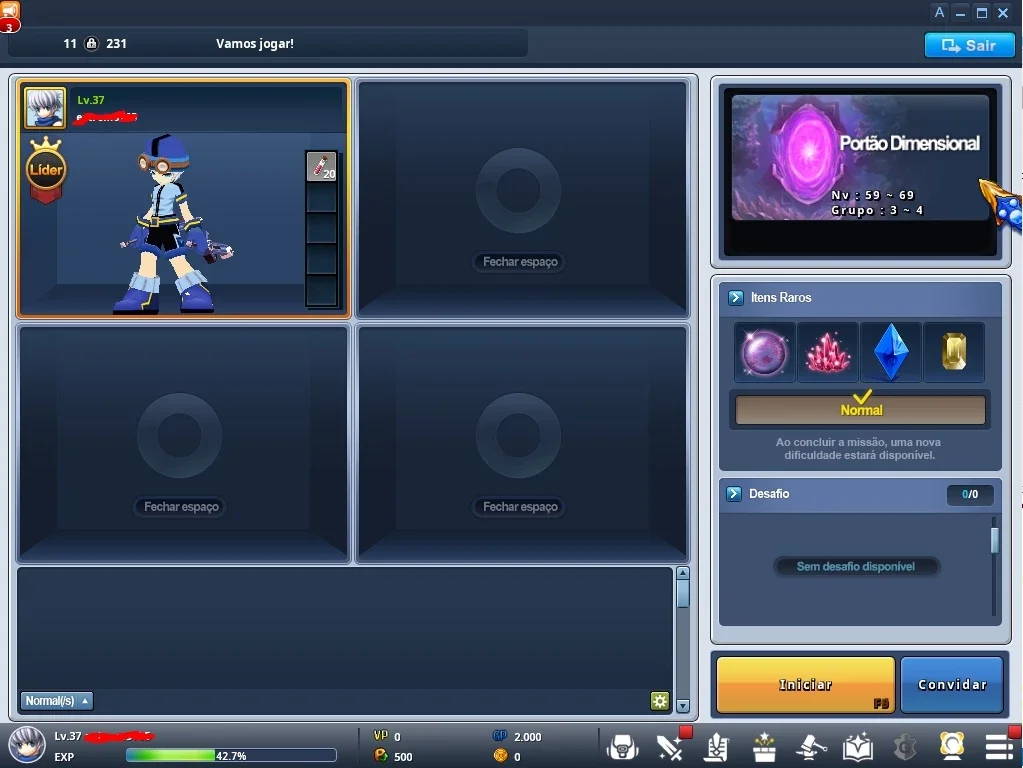1023x768 pixels.
Task: Maximize the game window
Action: coord(982,13)
